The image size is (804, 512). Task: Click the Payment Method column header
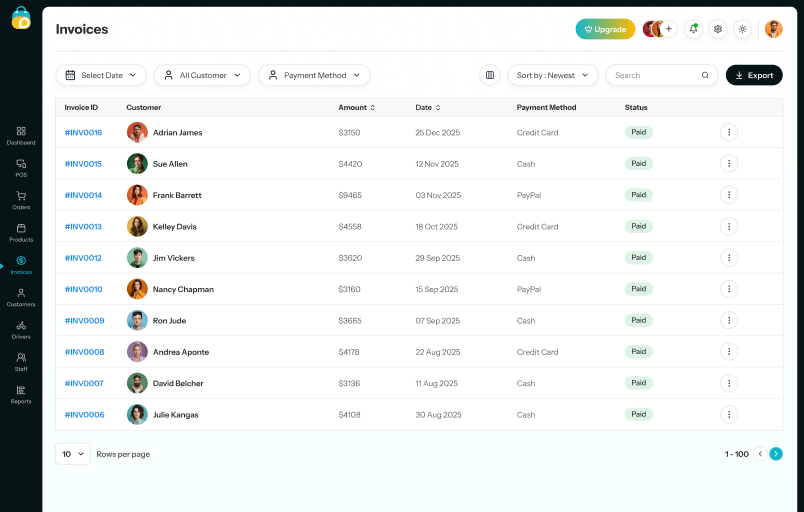(x=547, y=108)
